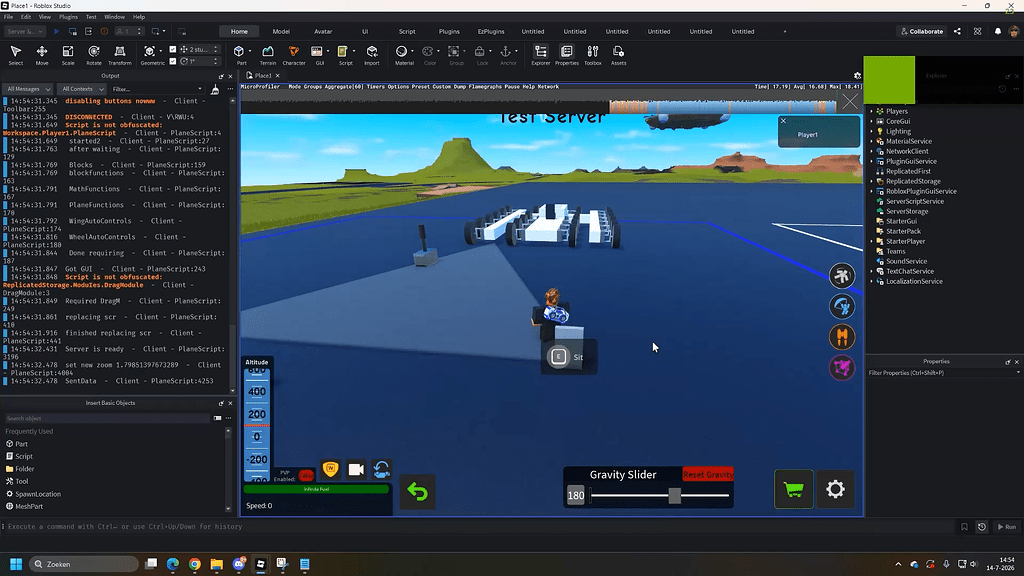The height and width of the screenshot is (576, 1024).
Task: Open the Character tool
Action: pyautogui.click(x=294, y=55)
